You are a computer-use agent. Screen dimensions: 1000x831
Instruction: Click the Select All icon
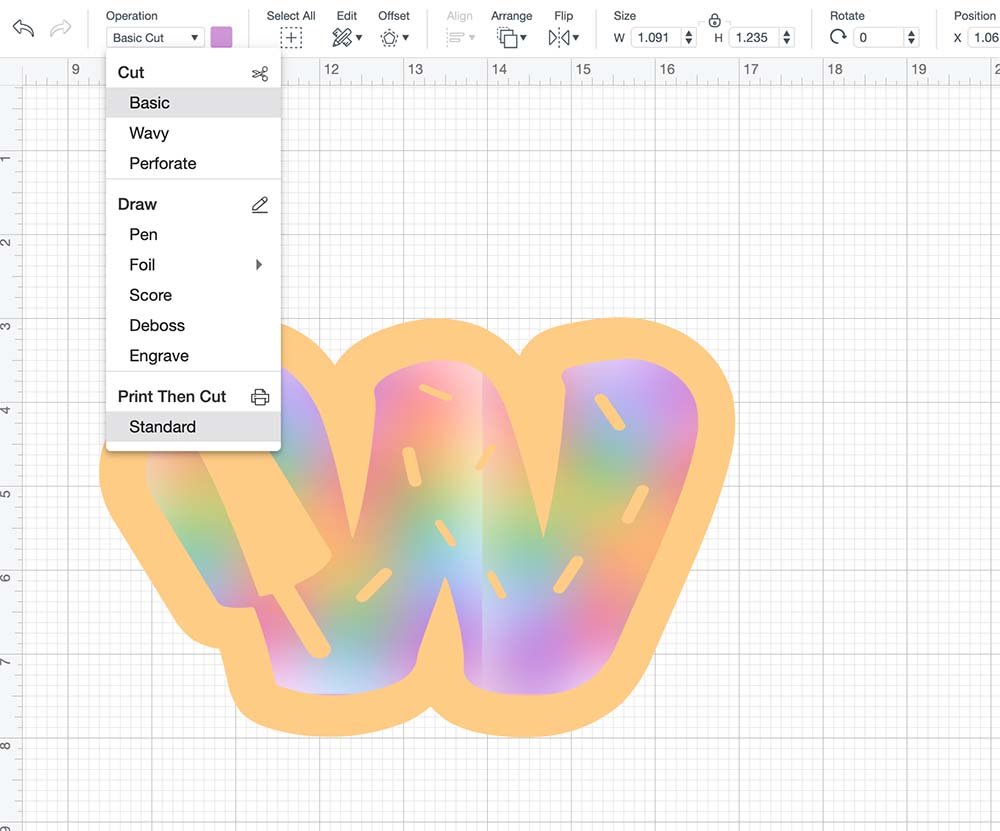pos(291,38)
